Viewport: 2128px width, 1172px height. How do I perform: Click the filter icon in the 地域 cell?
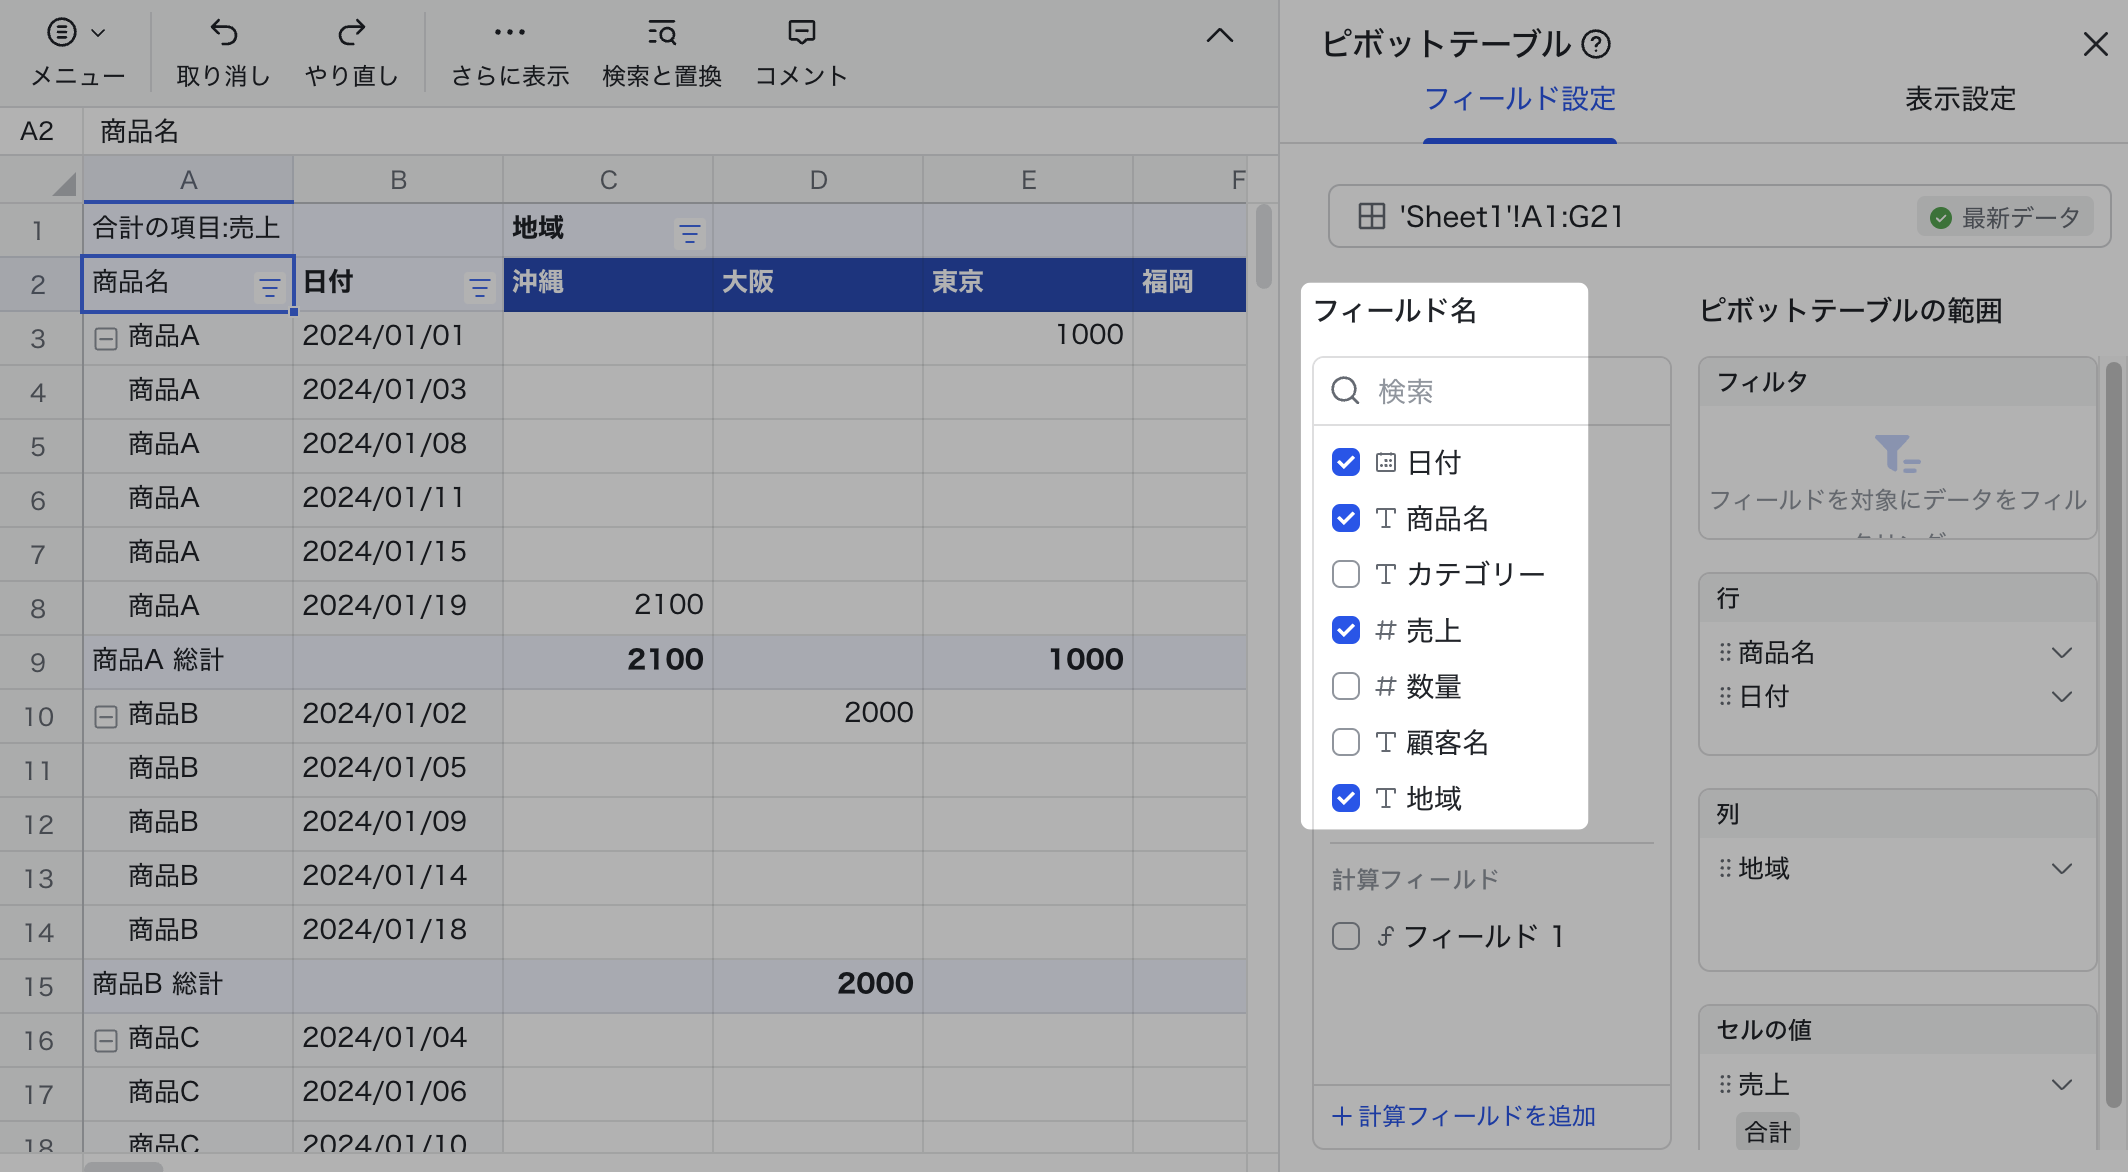pos(689,234)
